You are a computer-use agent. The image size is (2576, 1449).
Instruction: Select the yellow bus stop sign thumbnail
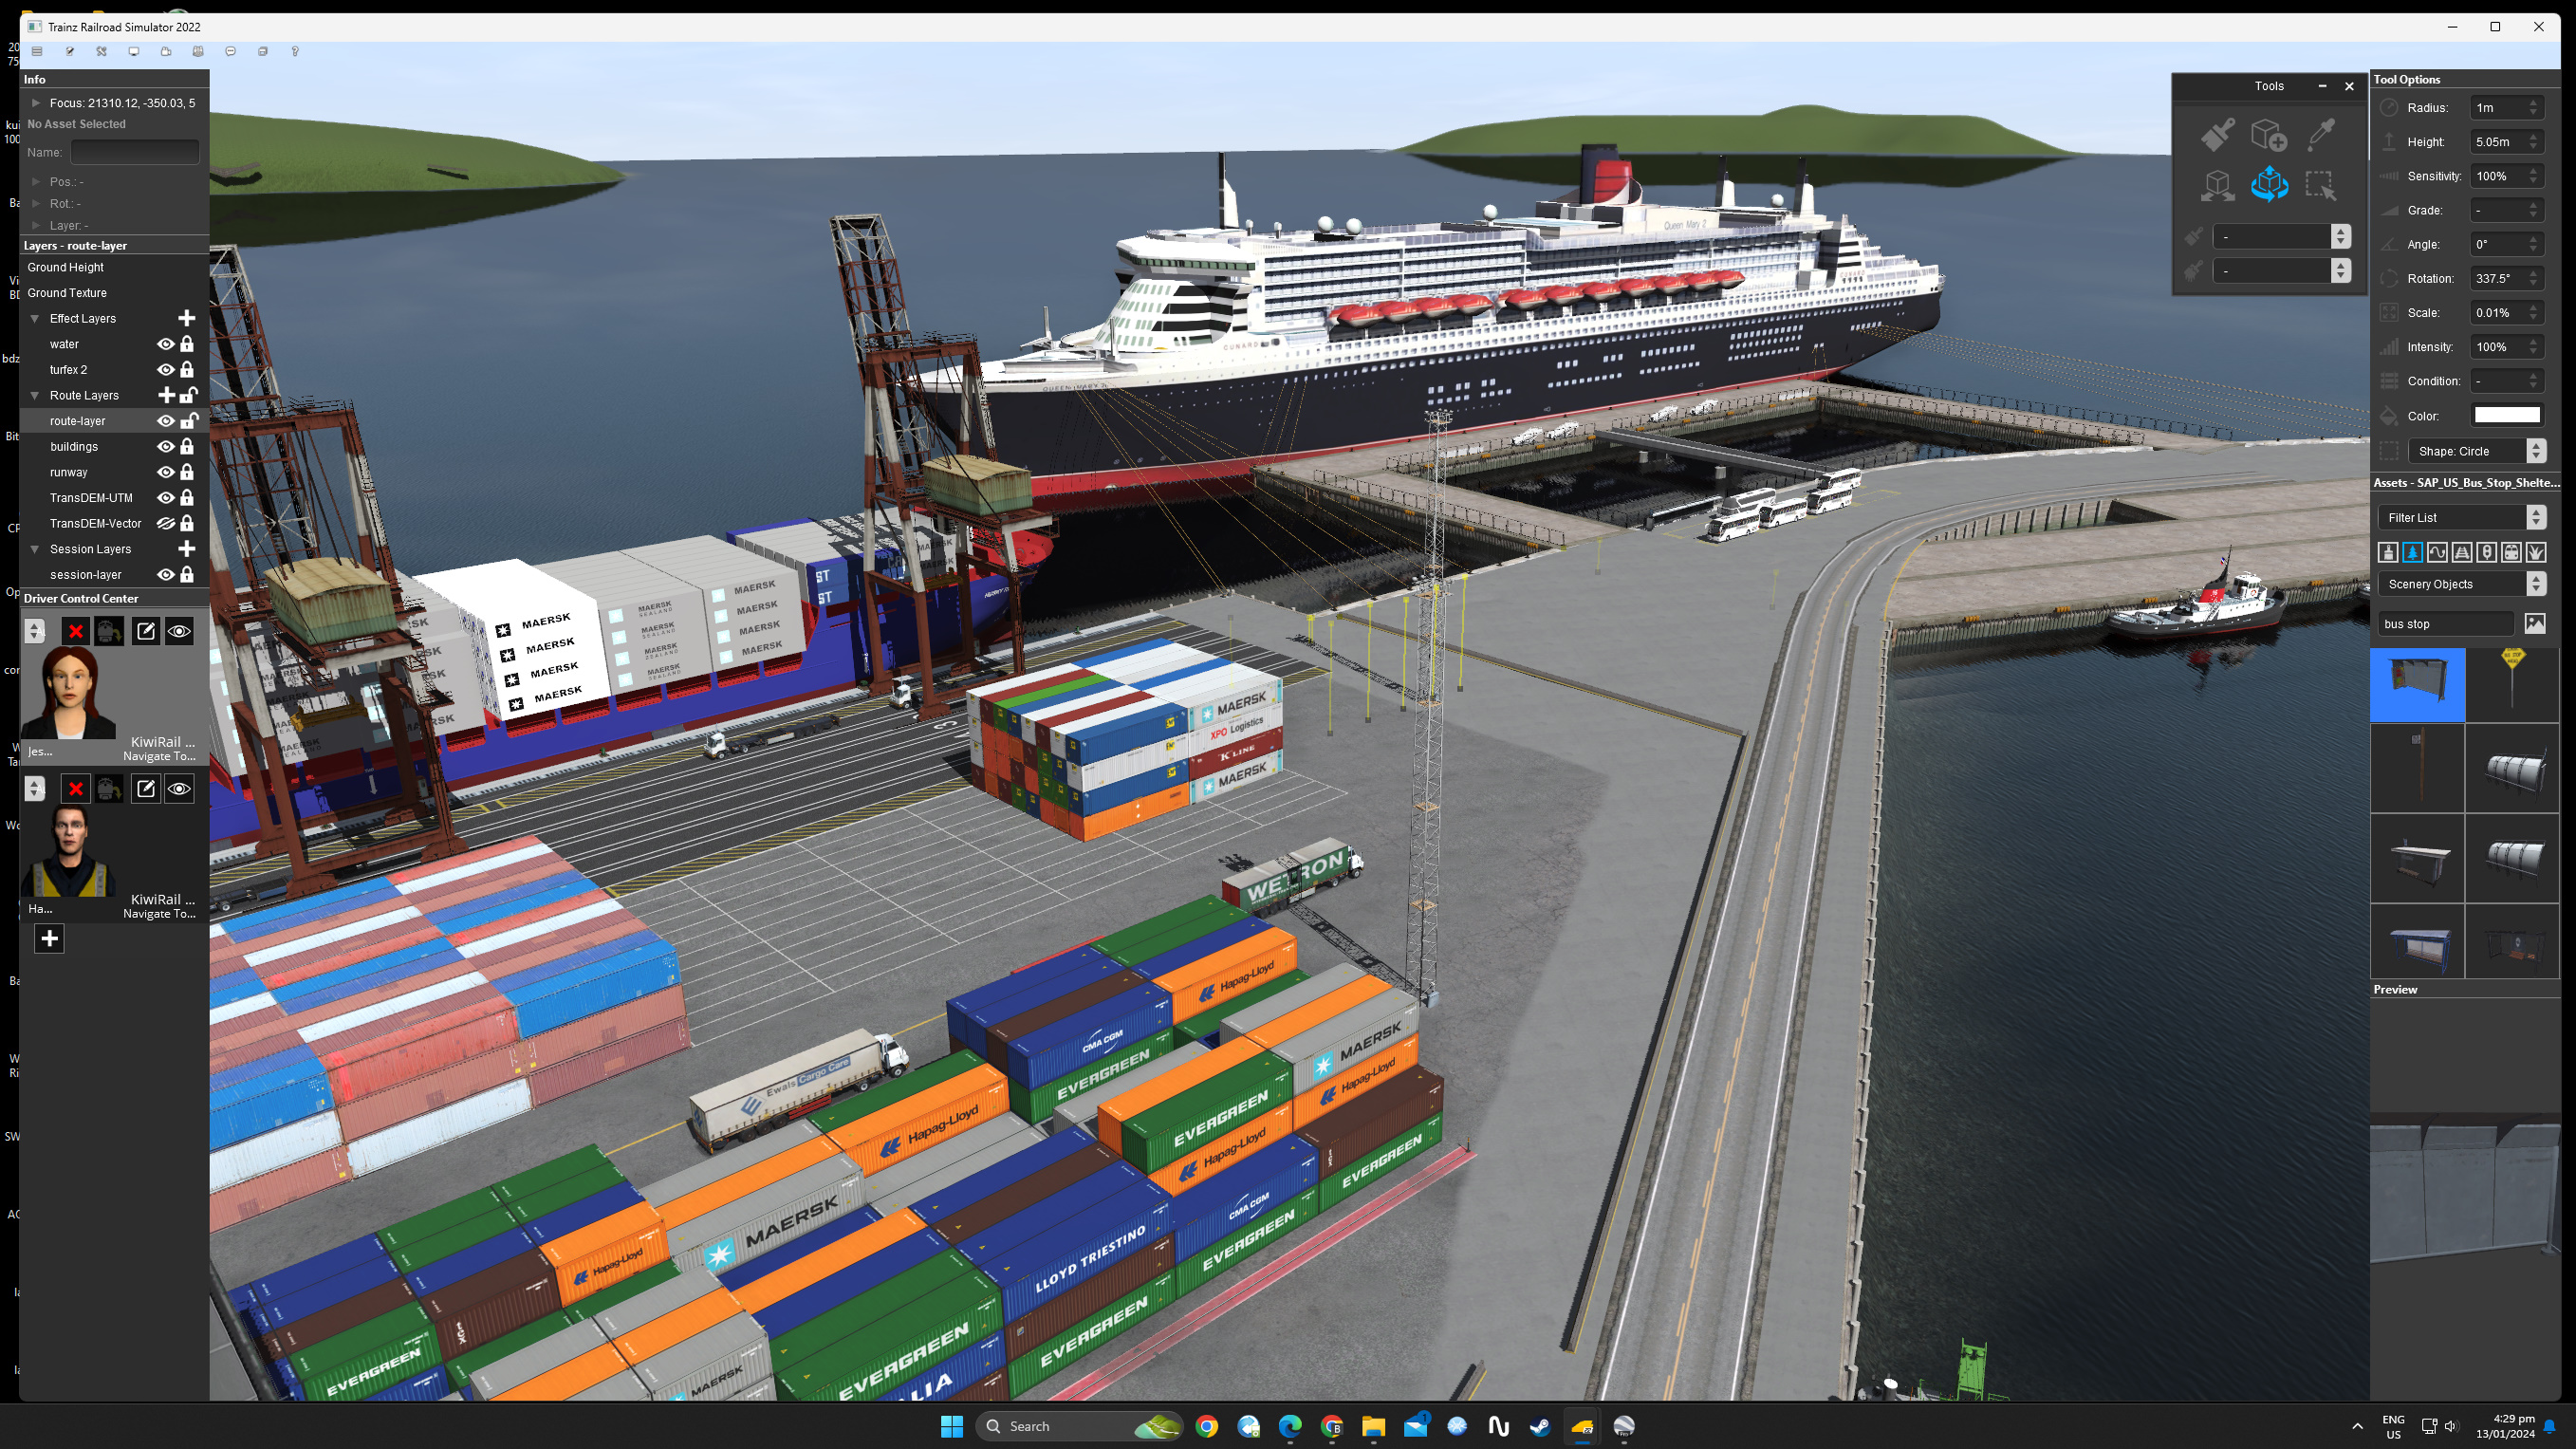pos(2512,685)
